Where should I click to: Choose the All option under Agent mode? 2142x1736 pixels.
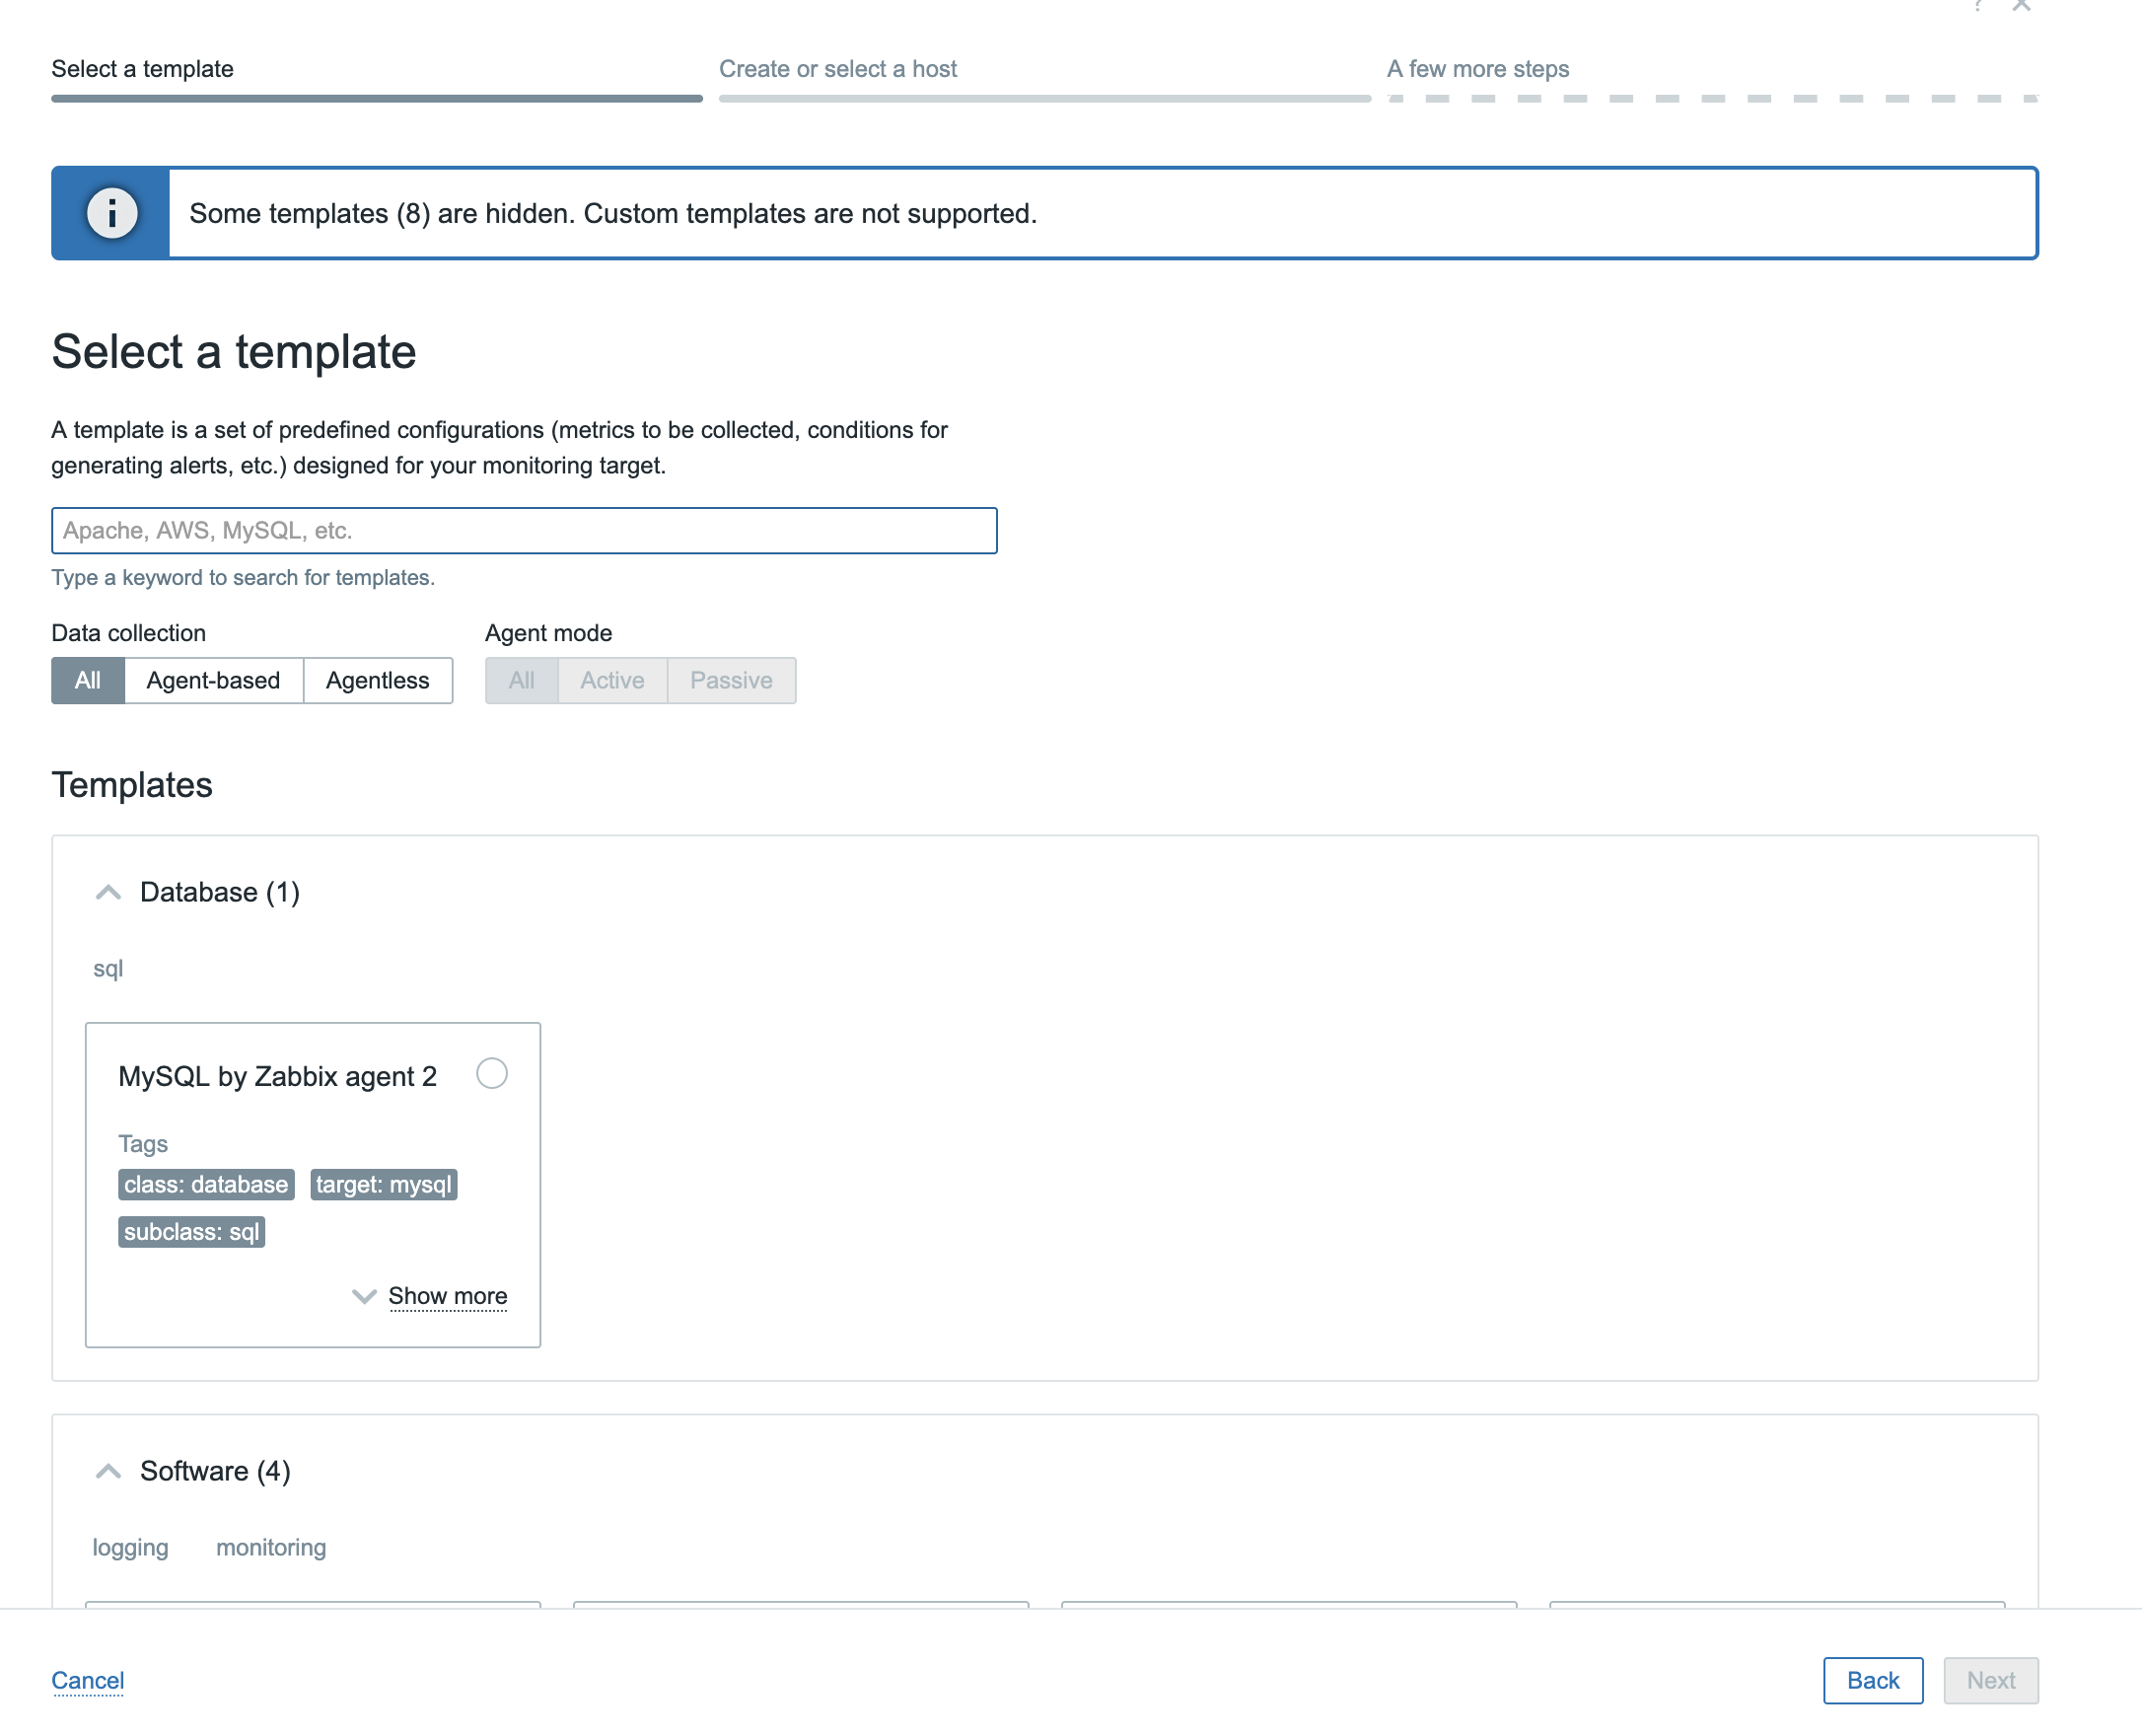(521, 680)
